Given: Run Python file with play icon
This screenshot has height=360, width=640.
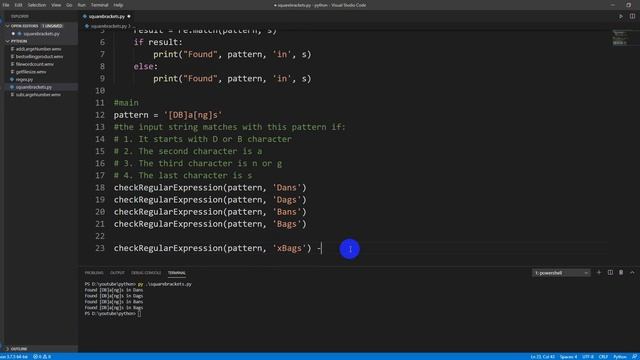Looking at the screenshot, I should [x=621, y=16].
